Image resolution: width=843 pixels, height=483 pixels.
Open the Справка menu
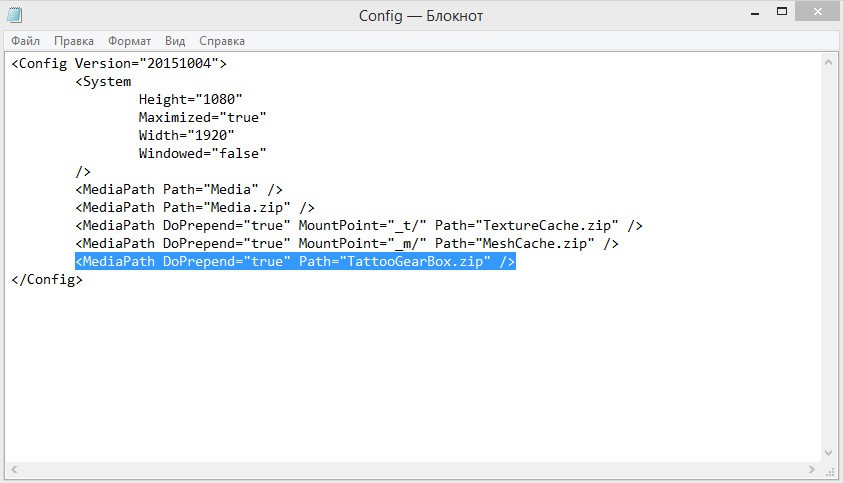(x=222, y=41)
